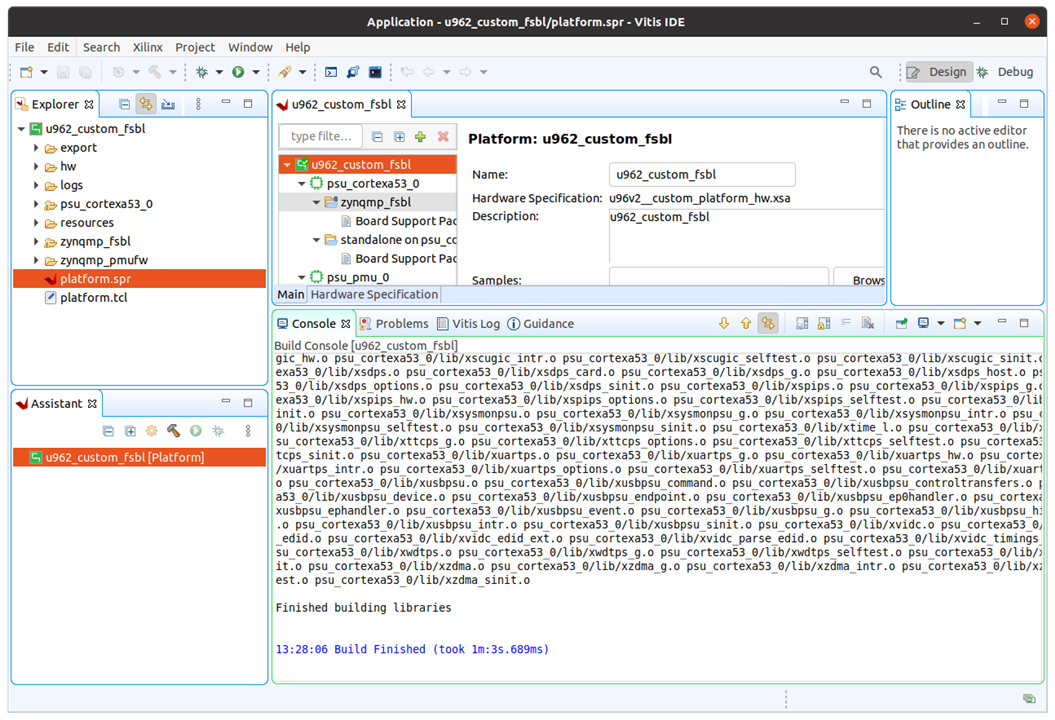Switch to the Guidance tab
The image size is (1055, 720).
click(x=540, y=324)
